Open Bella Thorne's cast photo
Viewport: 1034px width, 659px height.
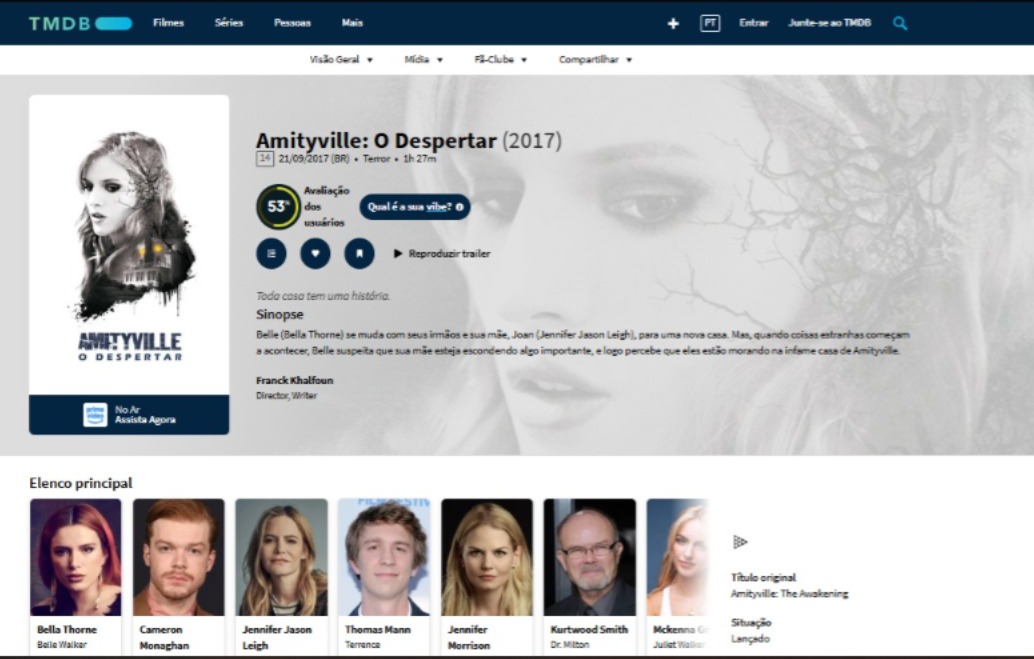[76, 557]
